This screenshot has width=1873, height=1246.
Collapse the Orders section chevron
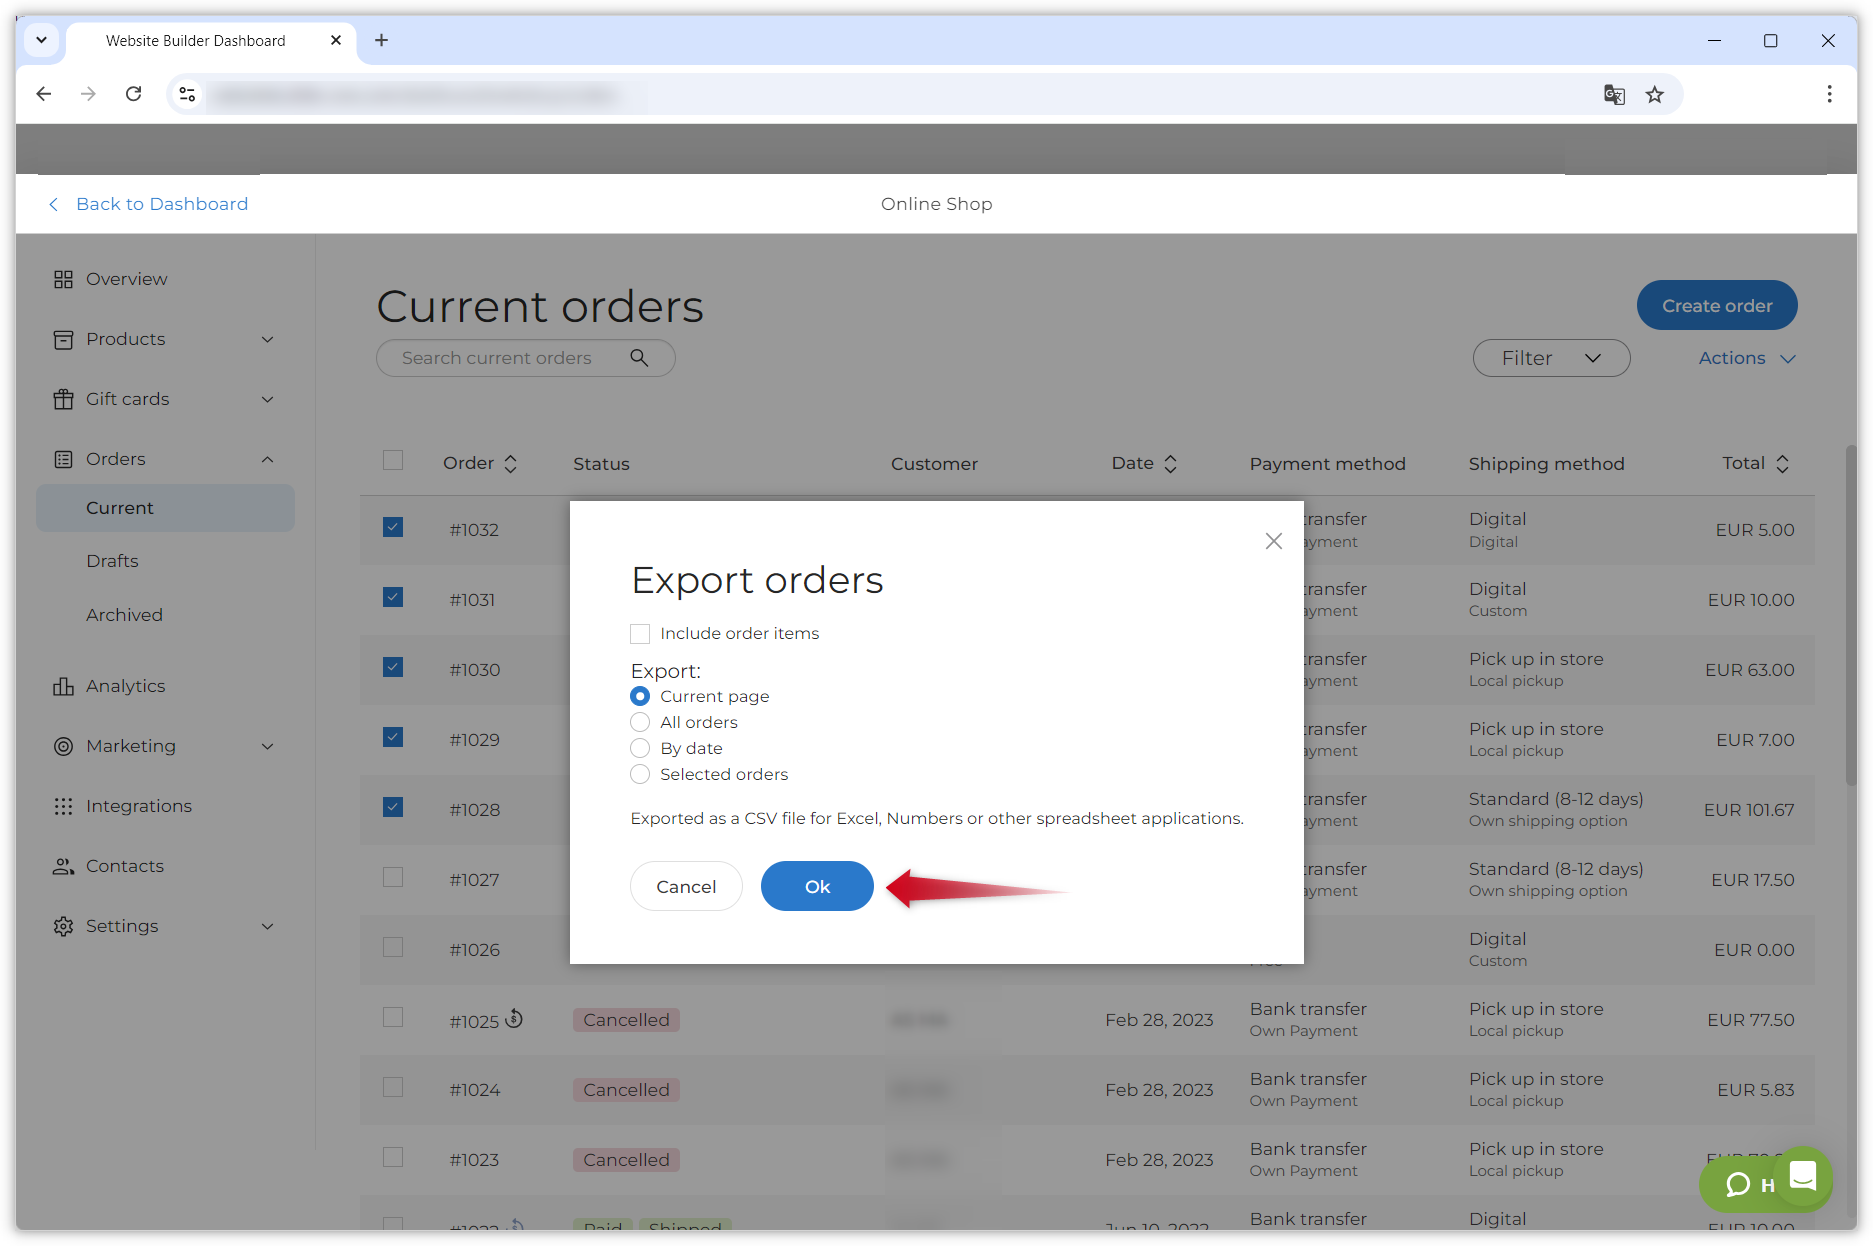[x=267, y=459]
